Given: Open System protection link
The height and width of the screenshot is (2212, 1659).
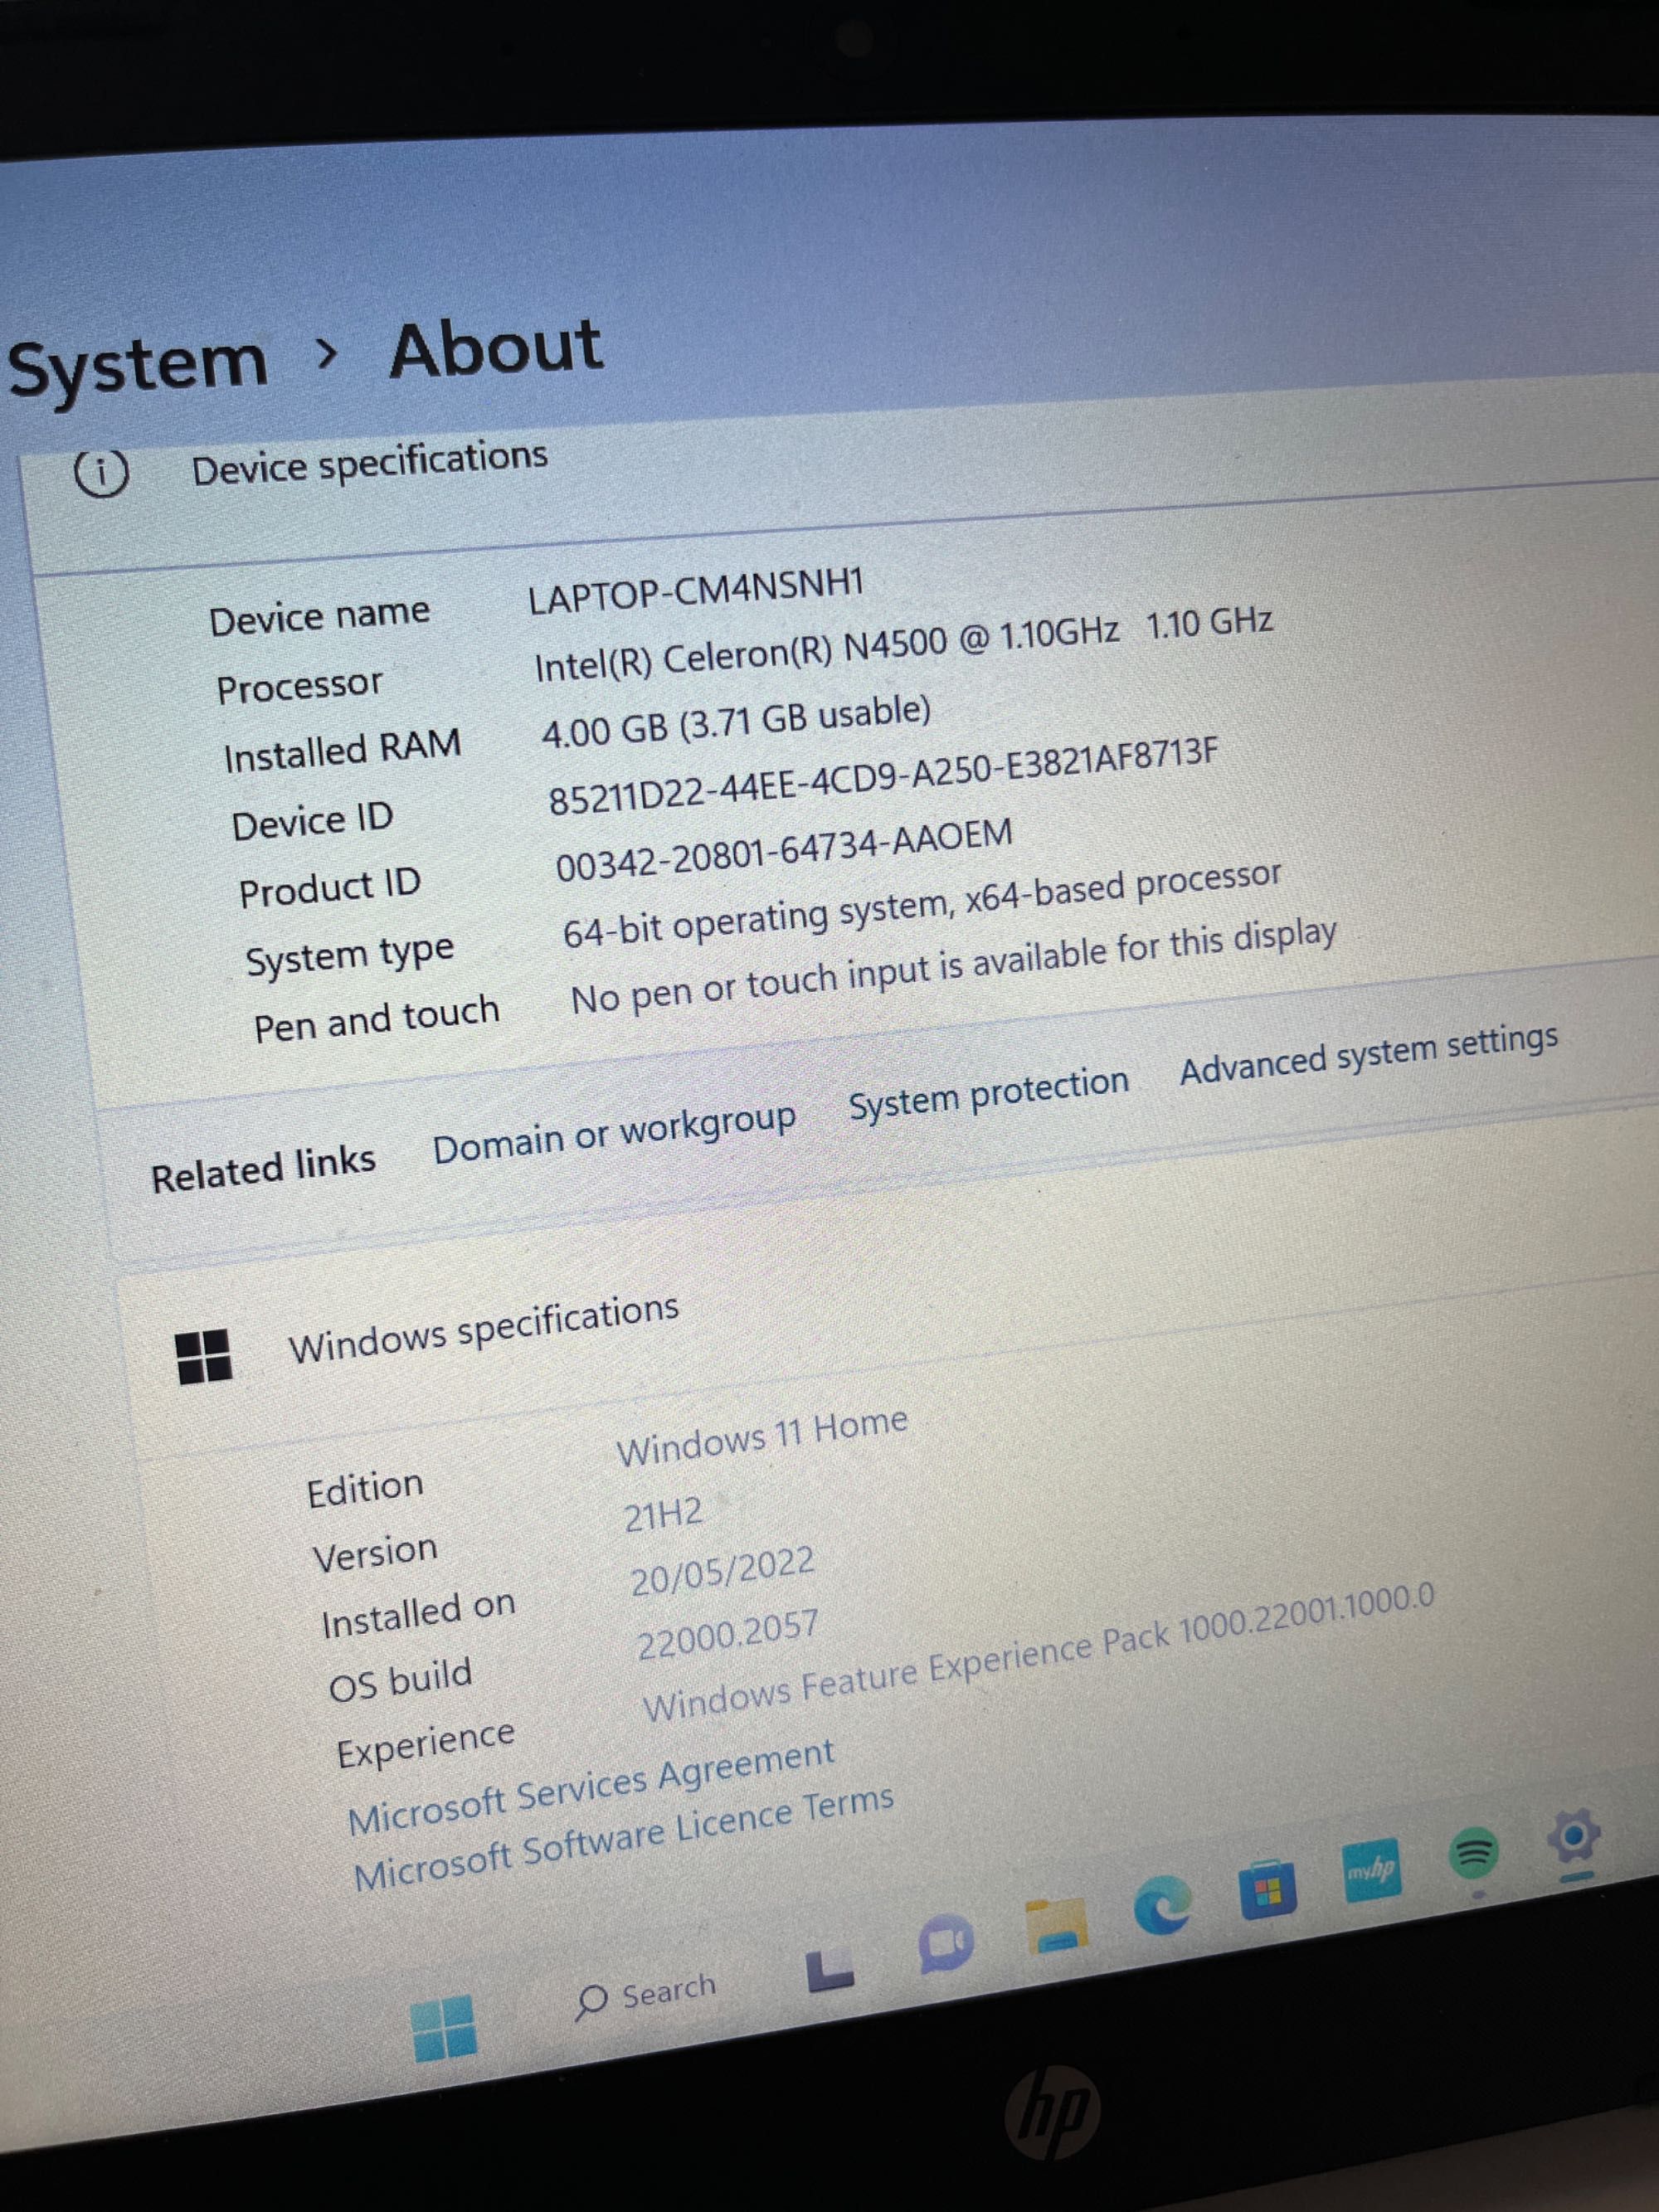Looking at the screenshot, I should tap(989, 1093).
